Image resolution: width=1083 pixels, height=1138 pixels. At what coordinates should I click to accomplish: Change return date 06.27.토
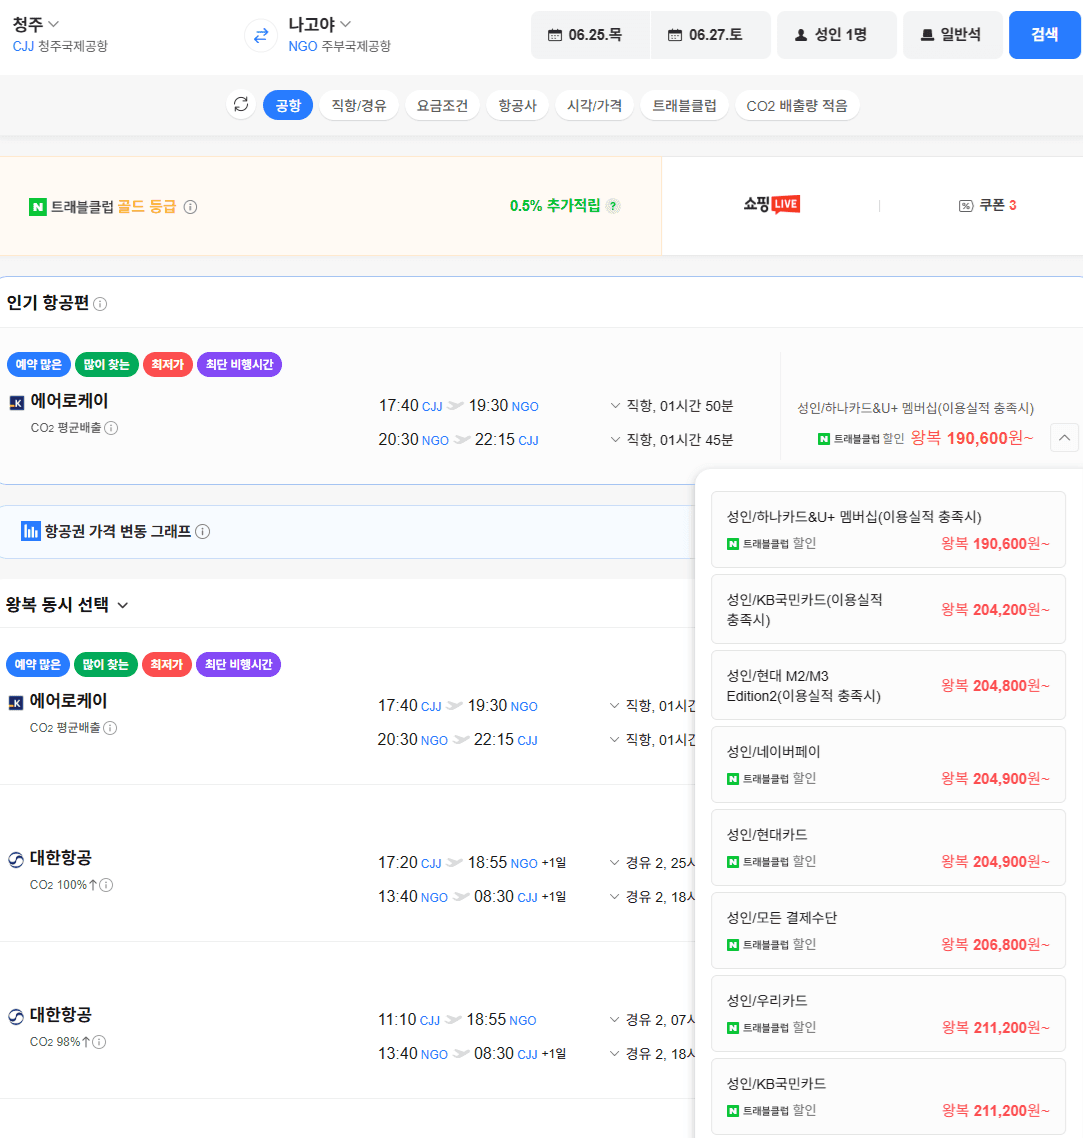click(x=711, y=35)
